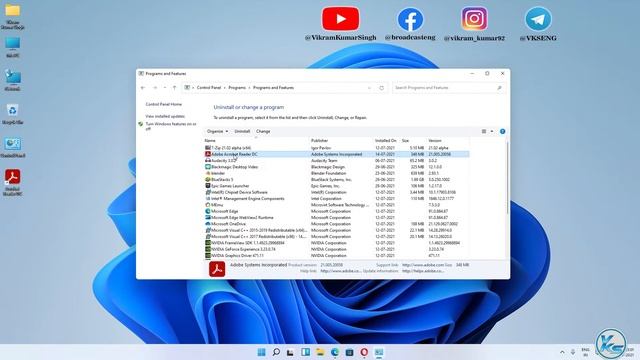Select Adobe Acrobat Reader DC name text
This screenshot has width=640, height=360.
tap(234, 154)
